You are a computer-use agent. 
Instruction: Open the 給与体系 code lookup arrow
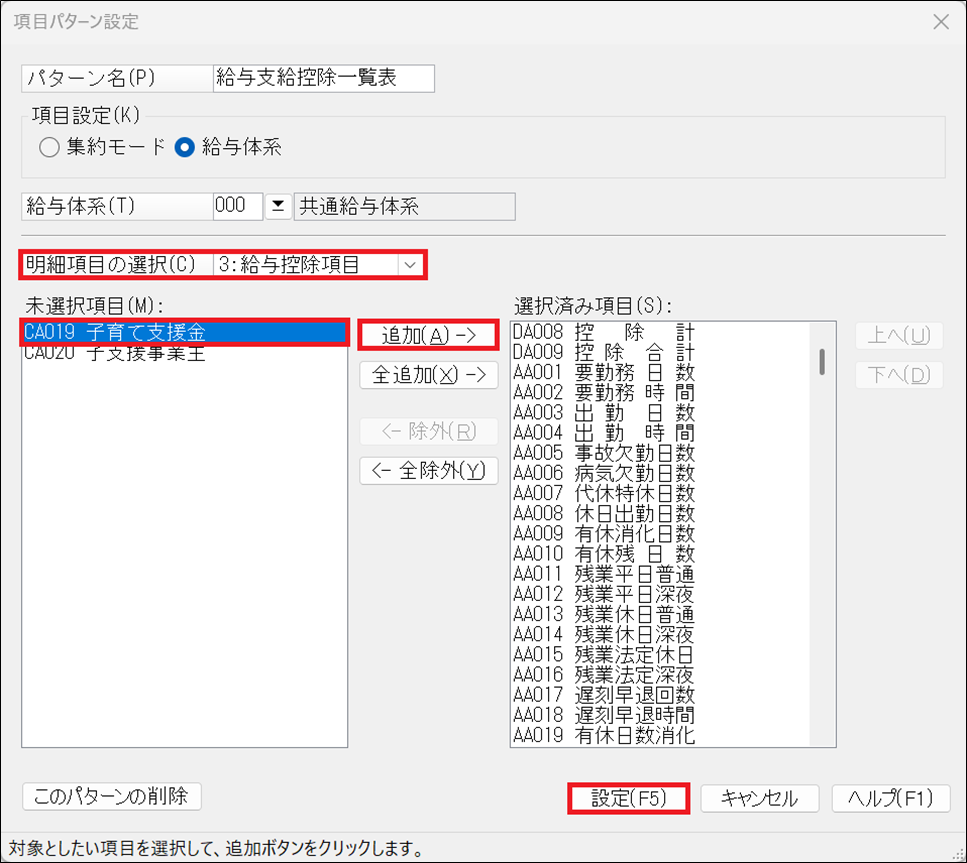coord(277,207)
